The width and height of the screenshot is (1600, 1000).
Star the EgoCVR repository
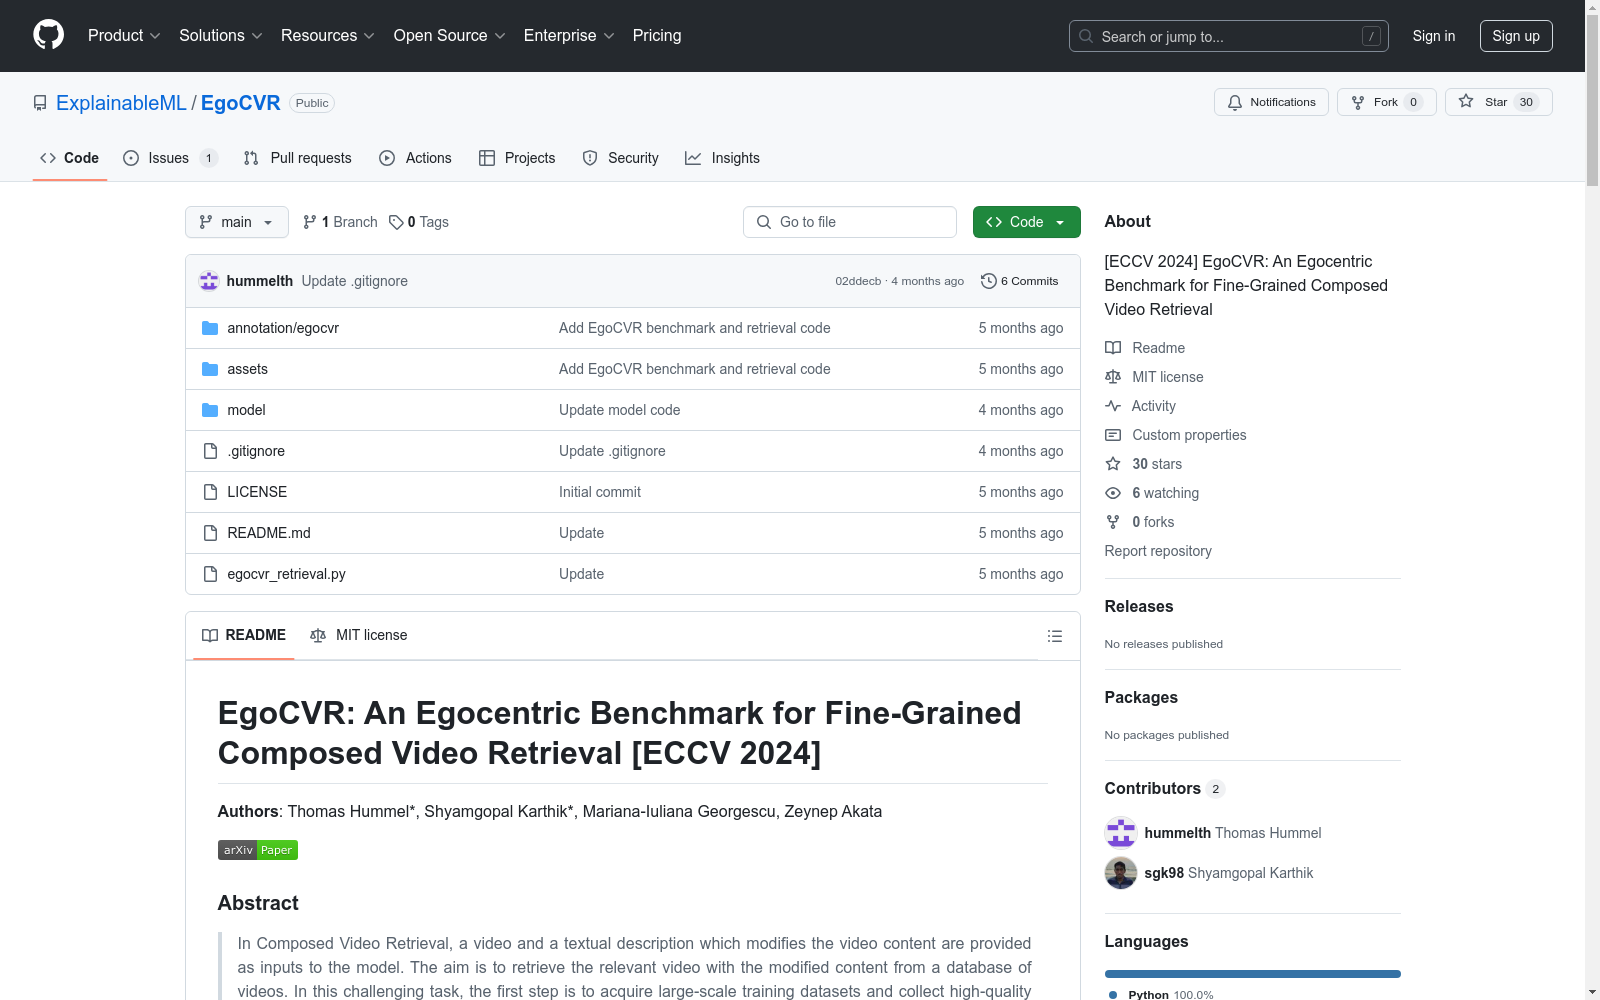pyautogui.click(x=1498, y=102)
